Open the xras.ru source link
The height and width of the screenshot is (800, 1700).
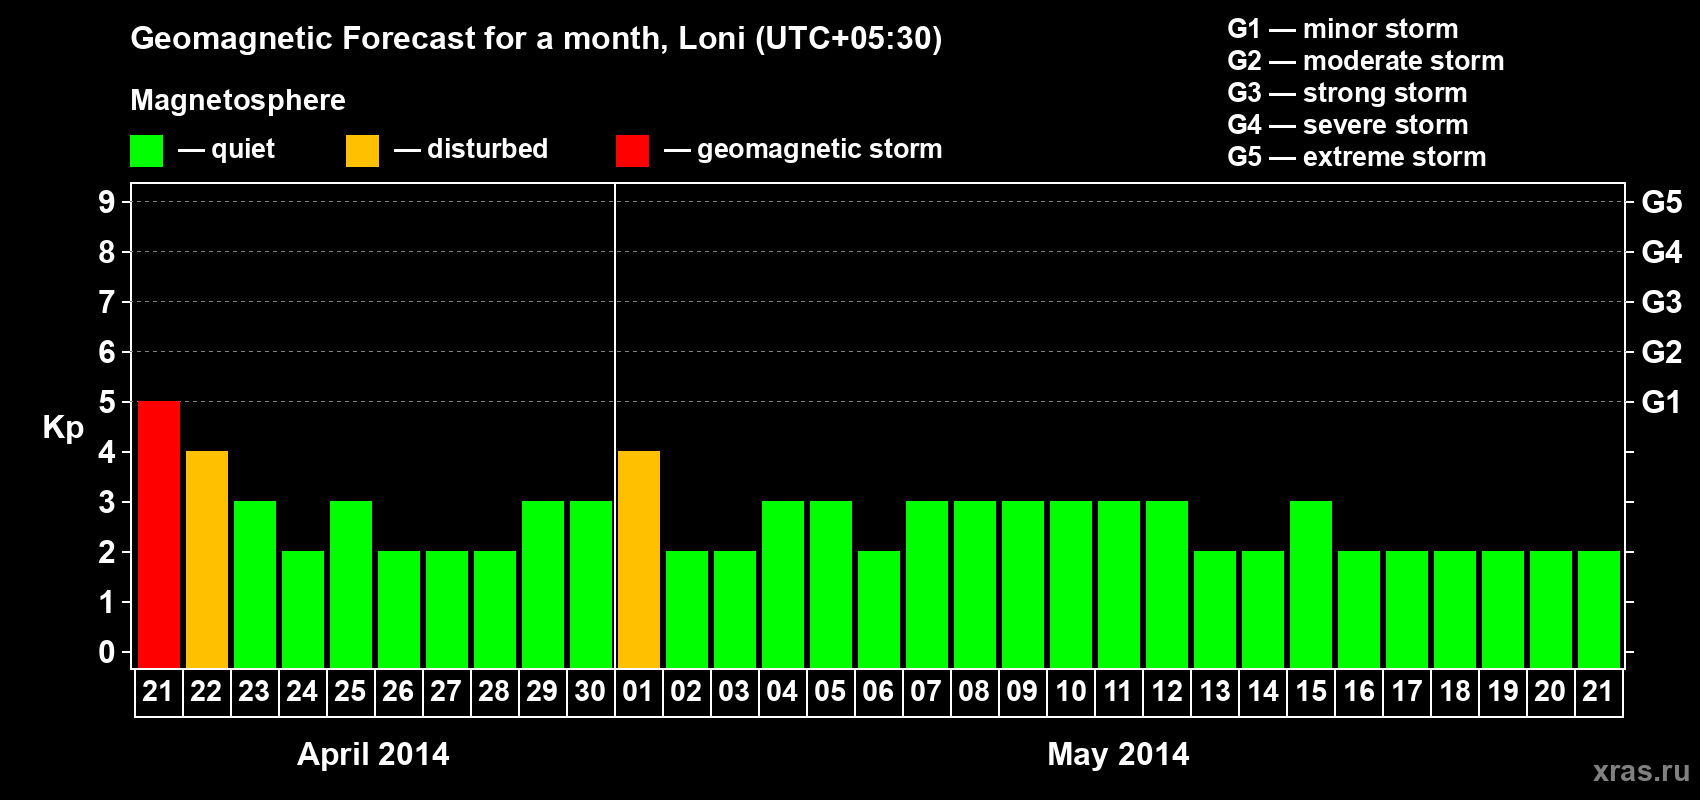click(1641, 771)
